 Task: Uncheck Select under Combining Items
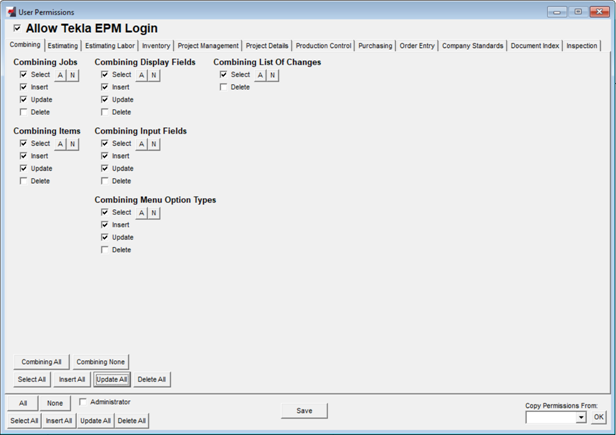[x=23, y=143]
